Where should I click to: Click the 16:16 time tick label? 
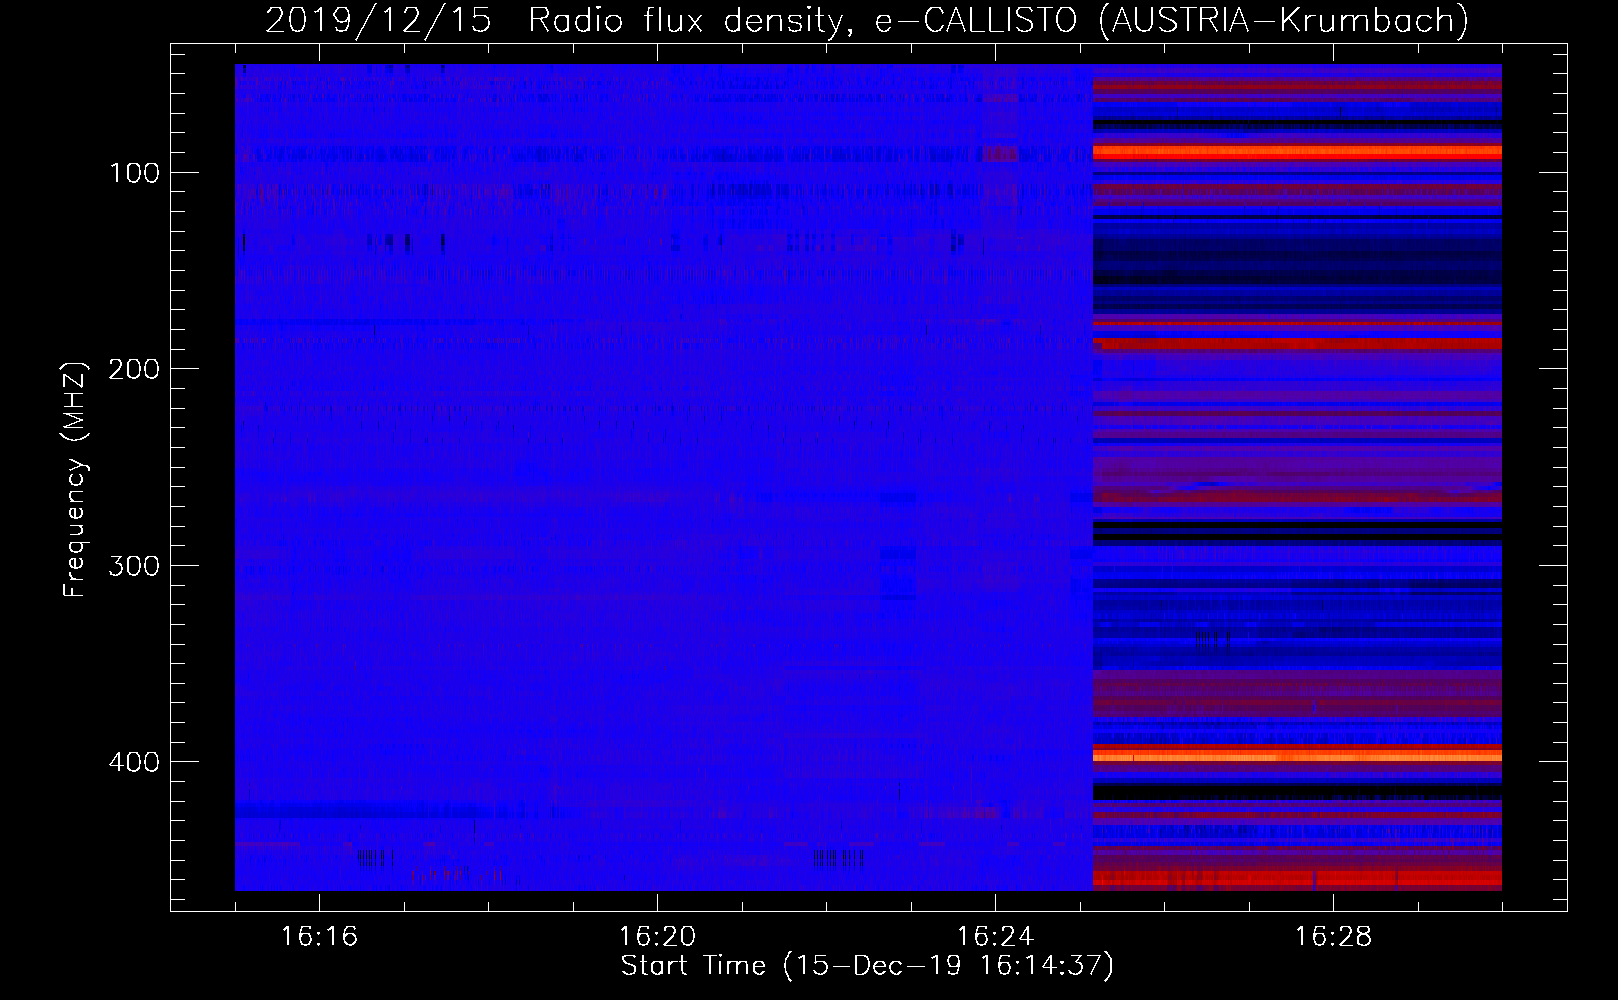point(319,936)
